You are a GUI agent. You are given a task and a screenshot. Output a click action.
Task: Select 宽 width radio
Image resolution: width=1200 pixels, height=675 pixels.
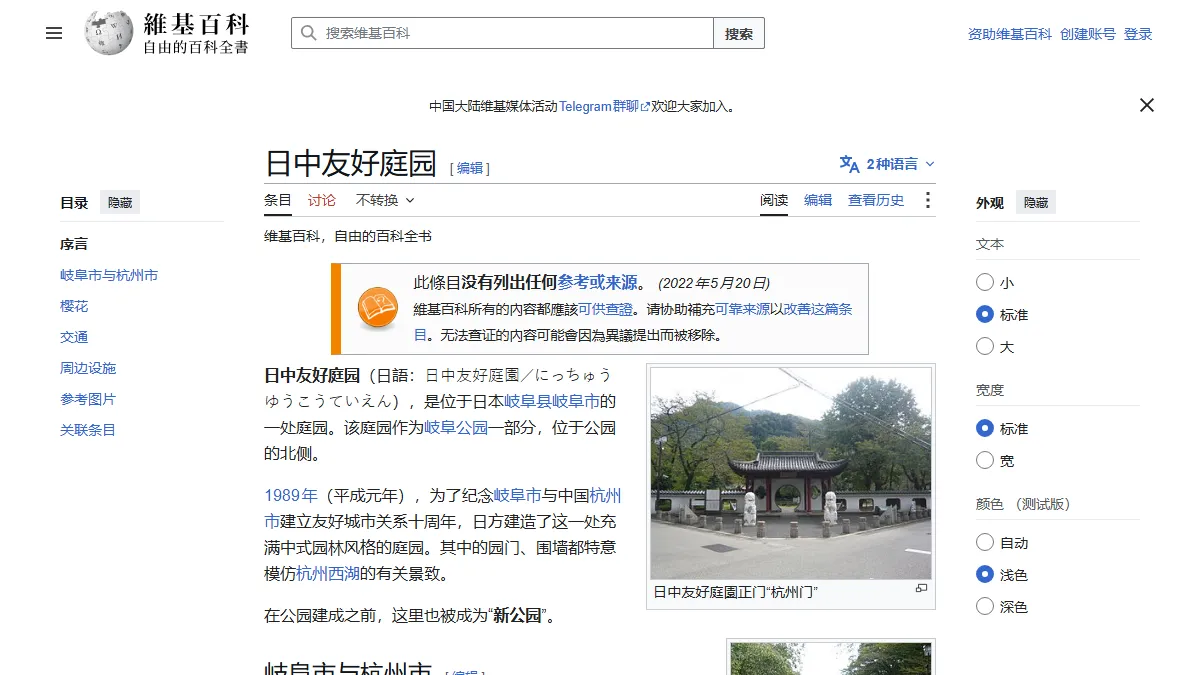[985, 461]
